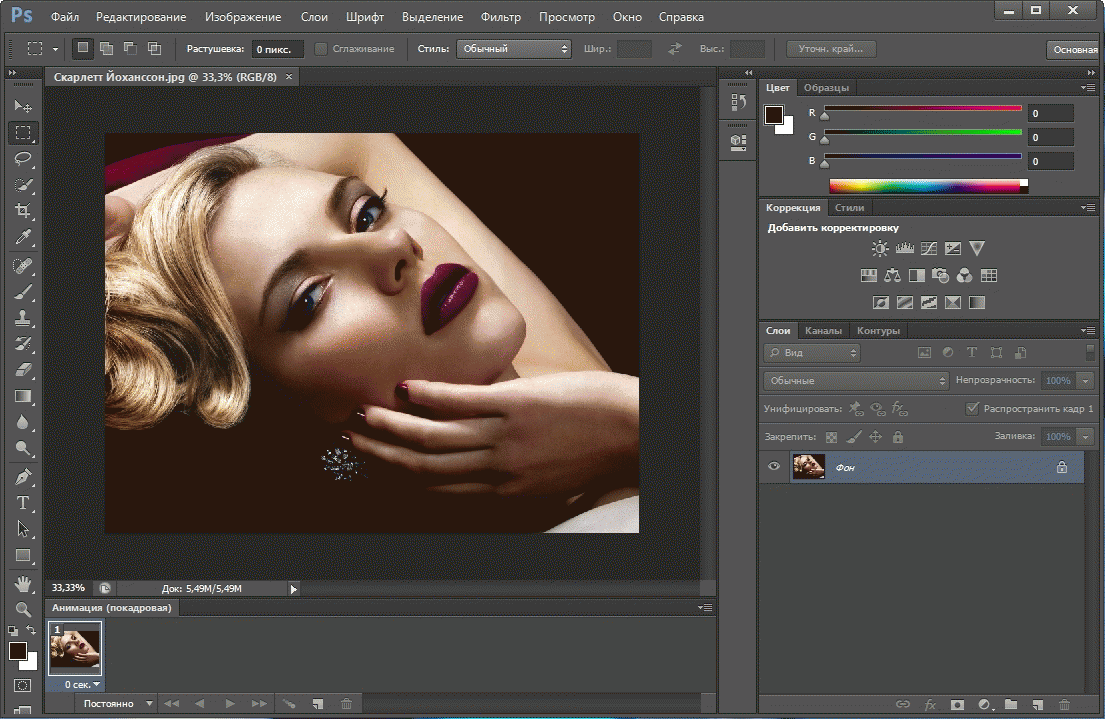The height and width of the screenshot is (719, 1105).
Task: Enable Quick Mask mode
Action: 23,685
